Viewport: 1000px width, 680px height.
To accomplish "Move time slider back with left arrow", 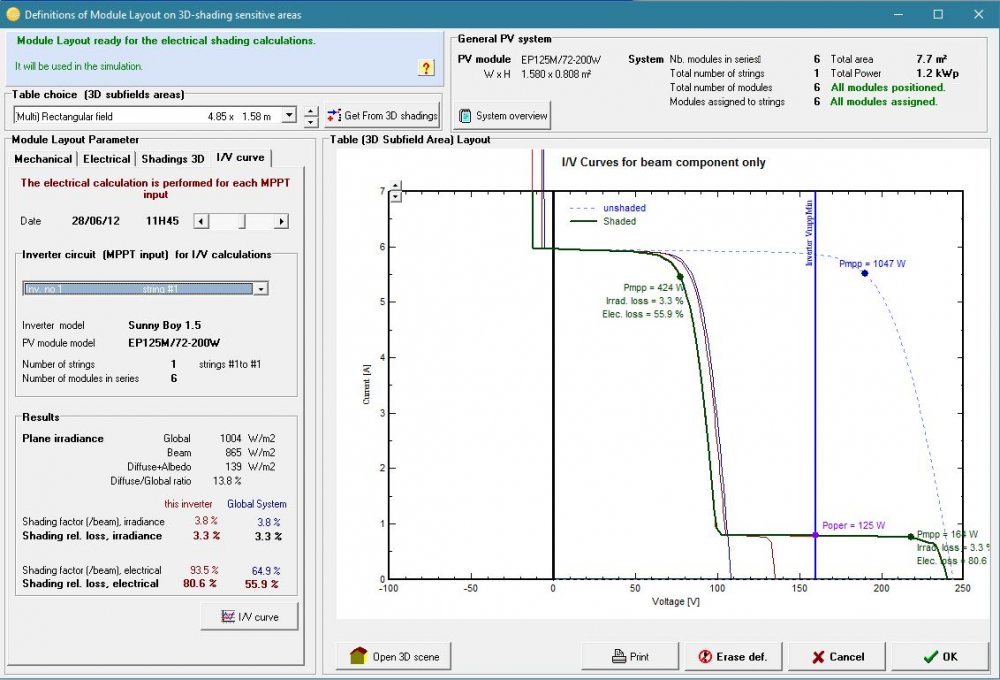I will click(x=200, y=221).
